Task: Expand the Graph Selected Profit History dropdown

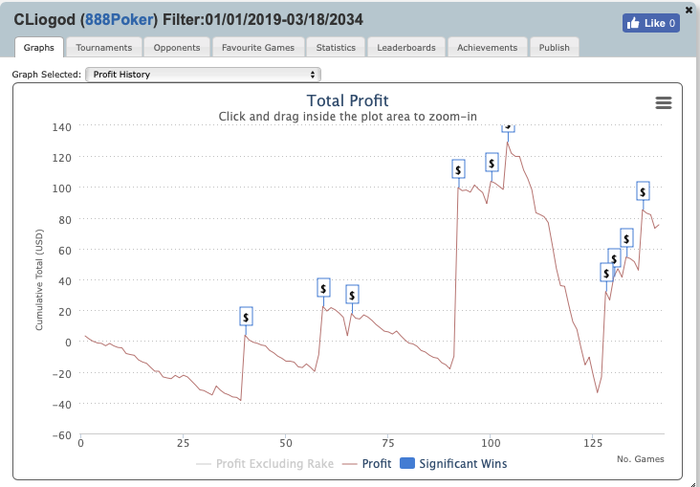Action: pos(203,75)
